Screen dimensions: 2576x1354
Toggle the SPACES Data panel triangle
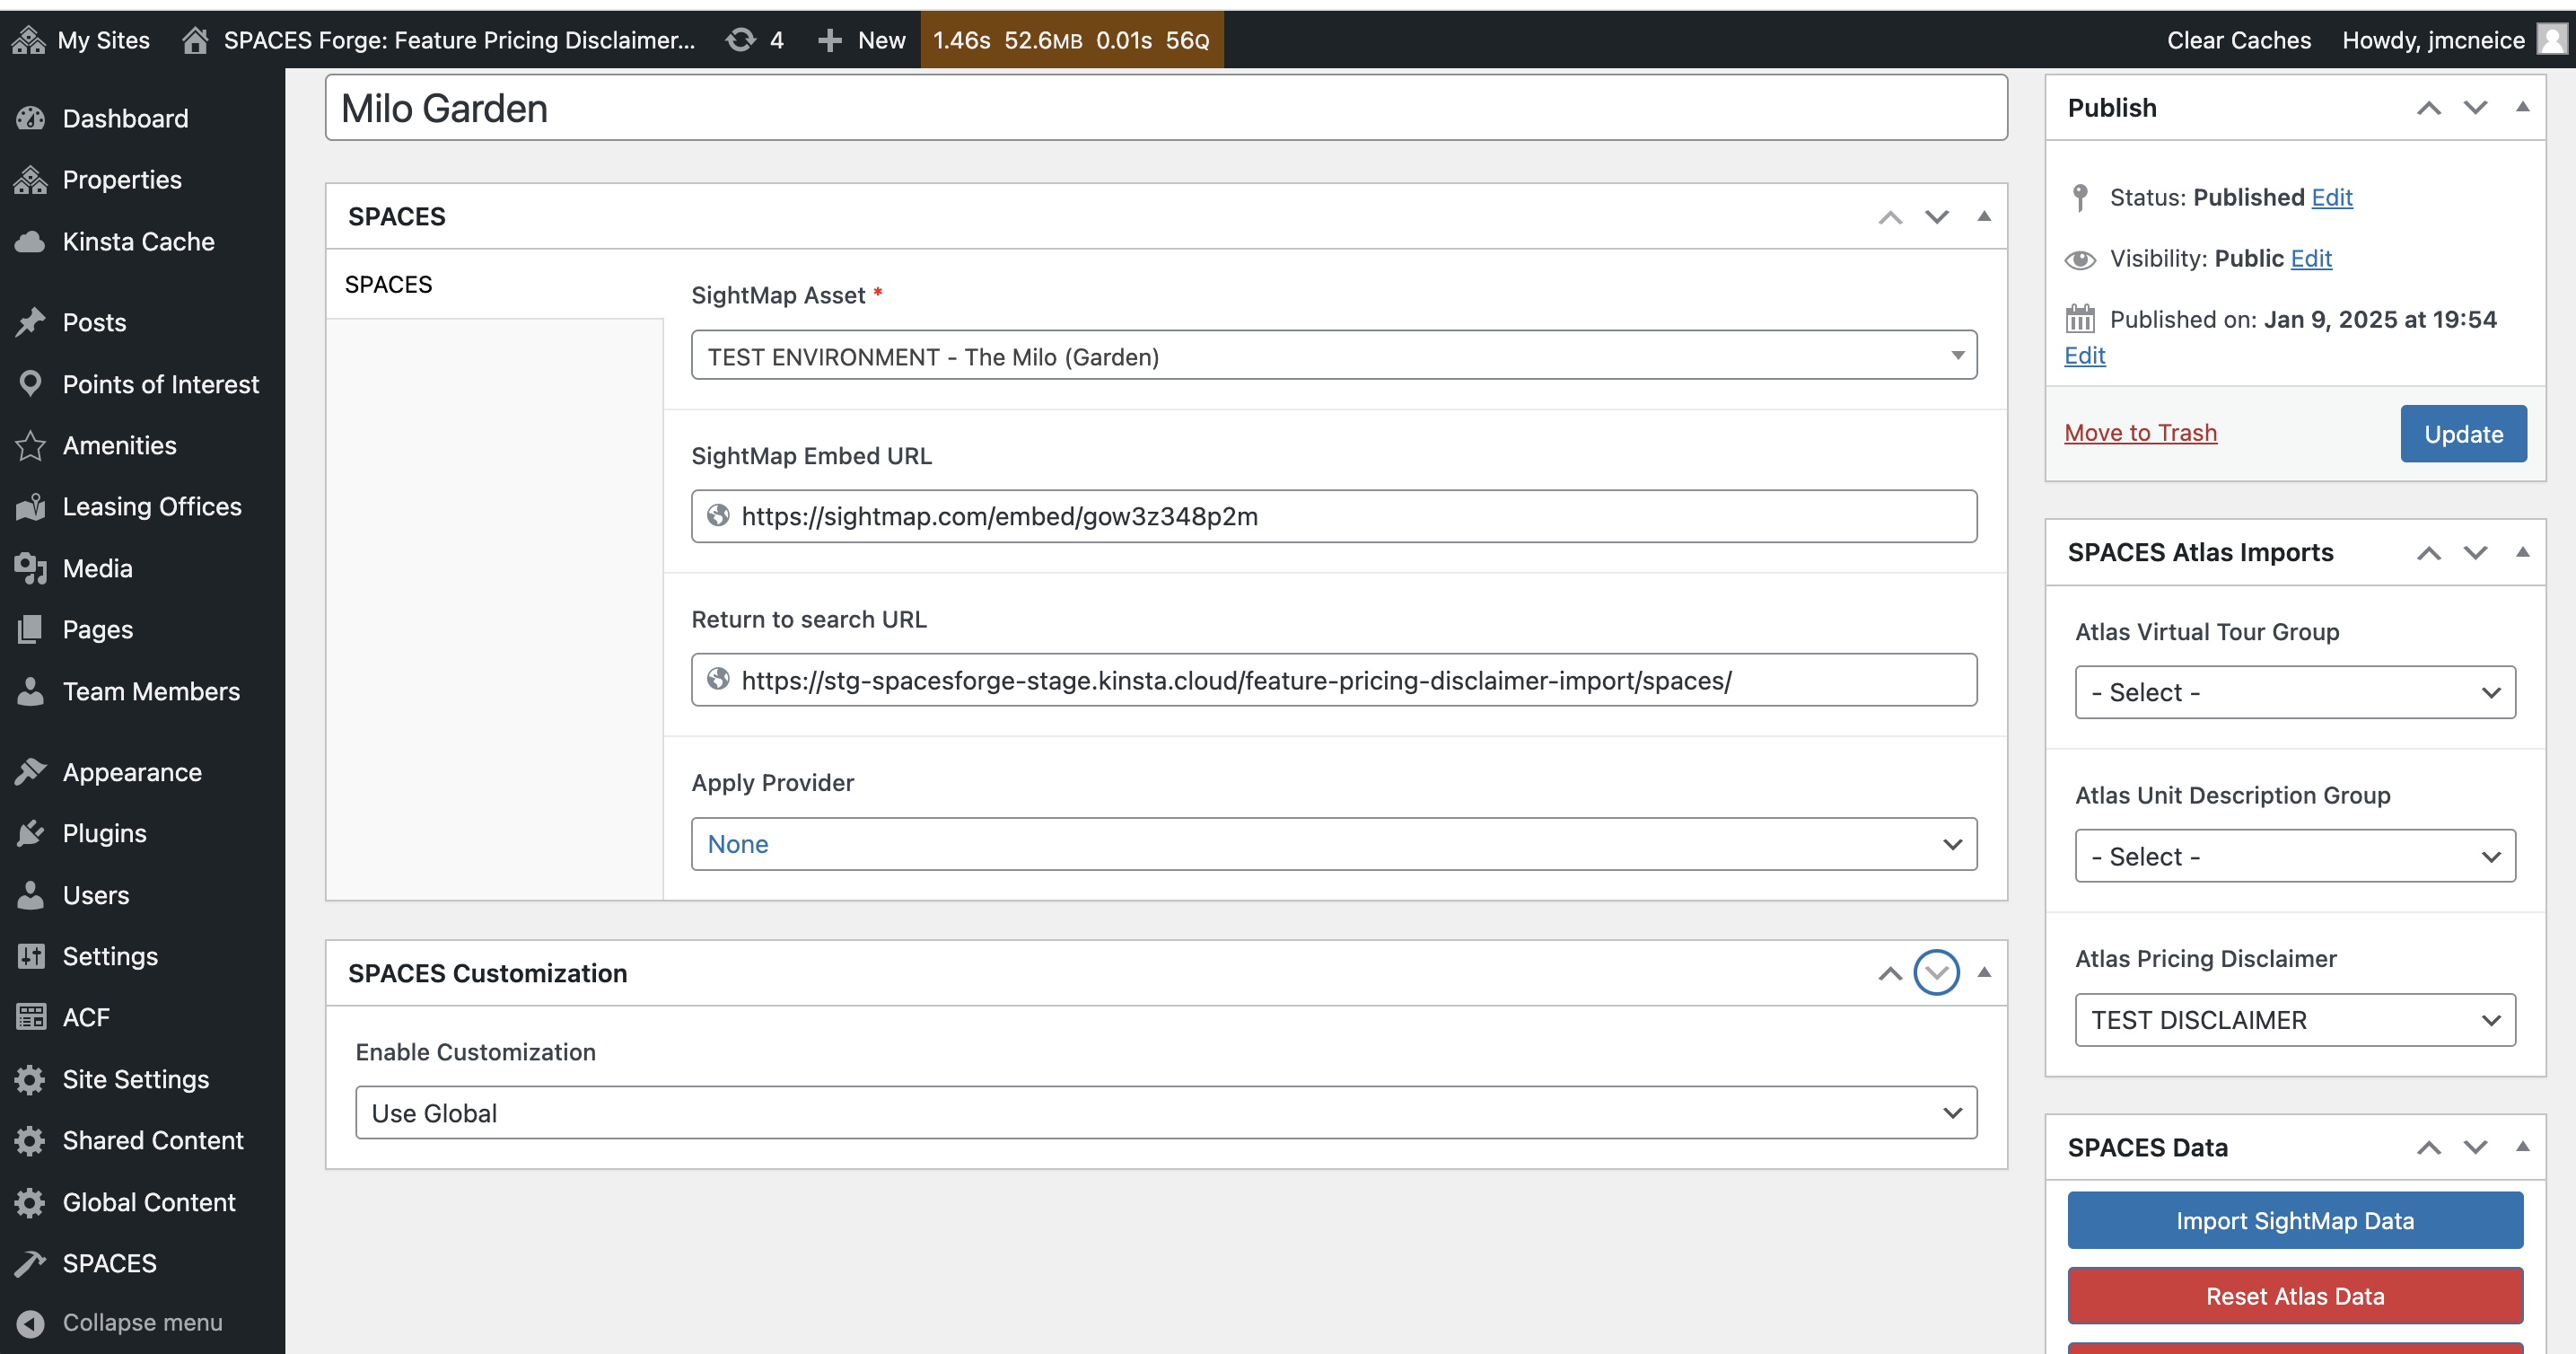coord(2523,1146)
